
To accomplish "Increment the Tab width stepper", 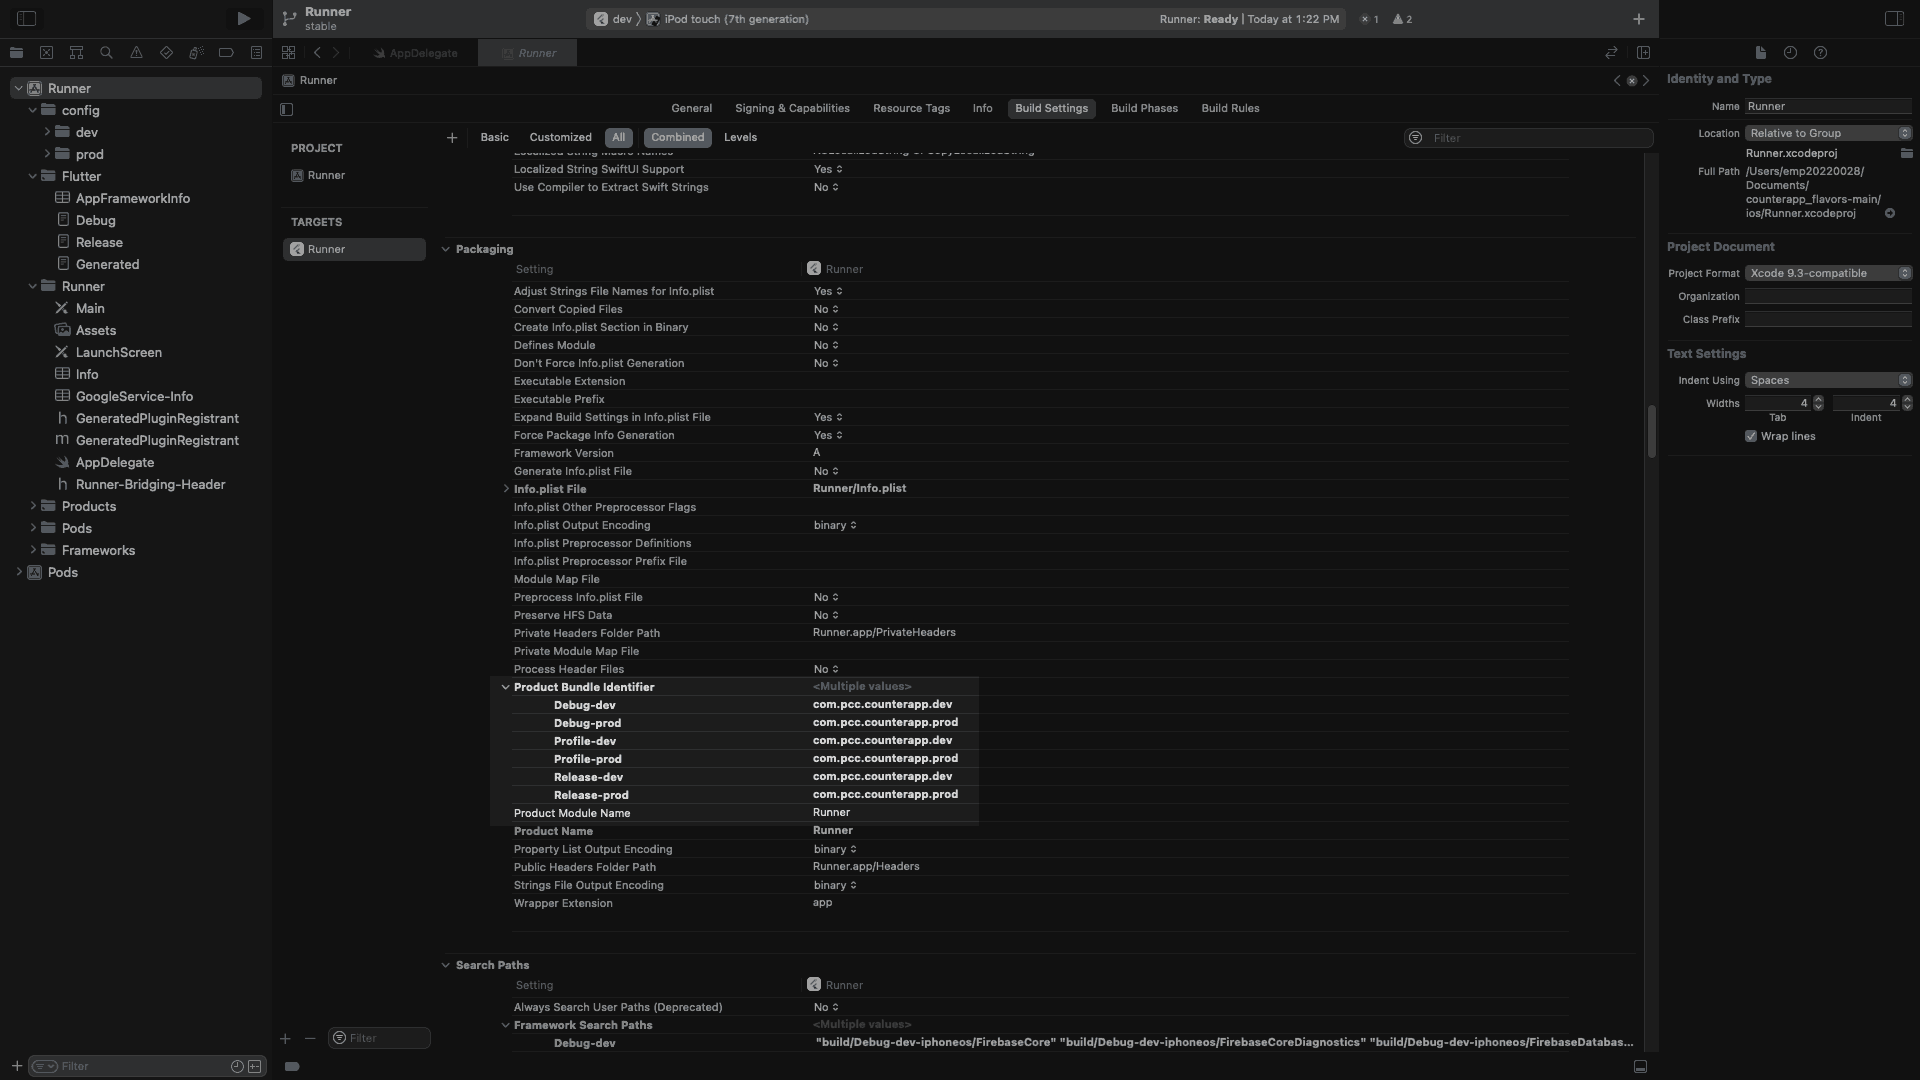I will (x=1818, y=399).
